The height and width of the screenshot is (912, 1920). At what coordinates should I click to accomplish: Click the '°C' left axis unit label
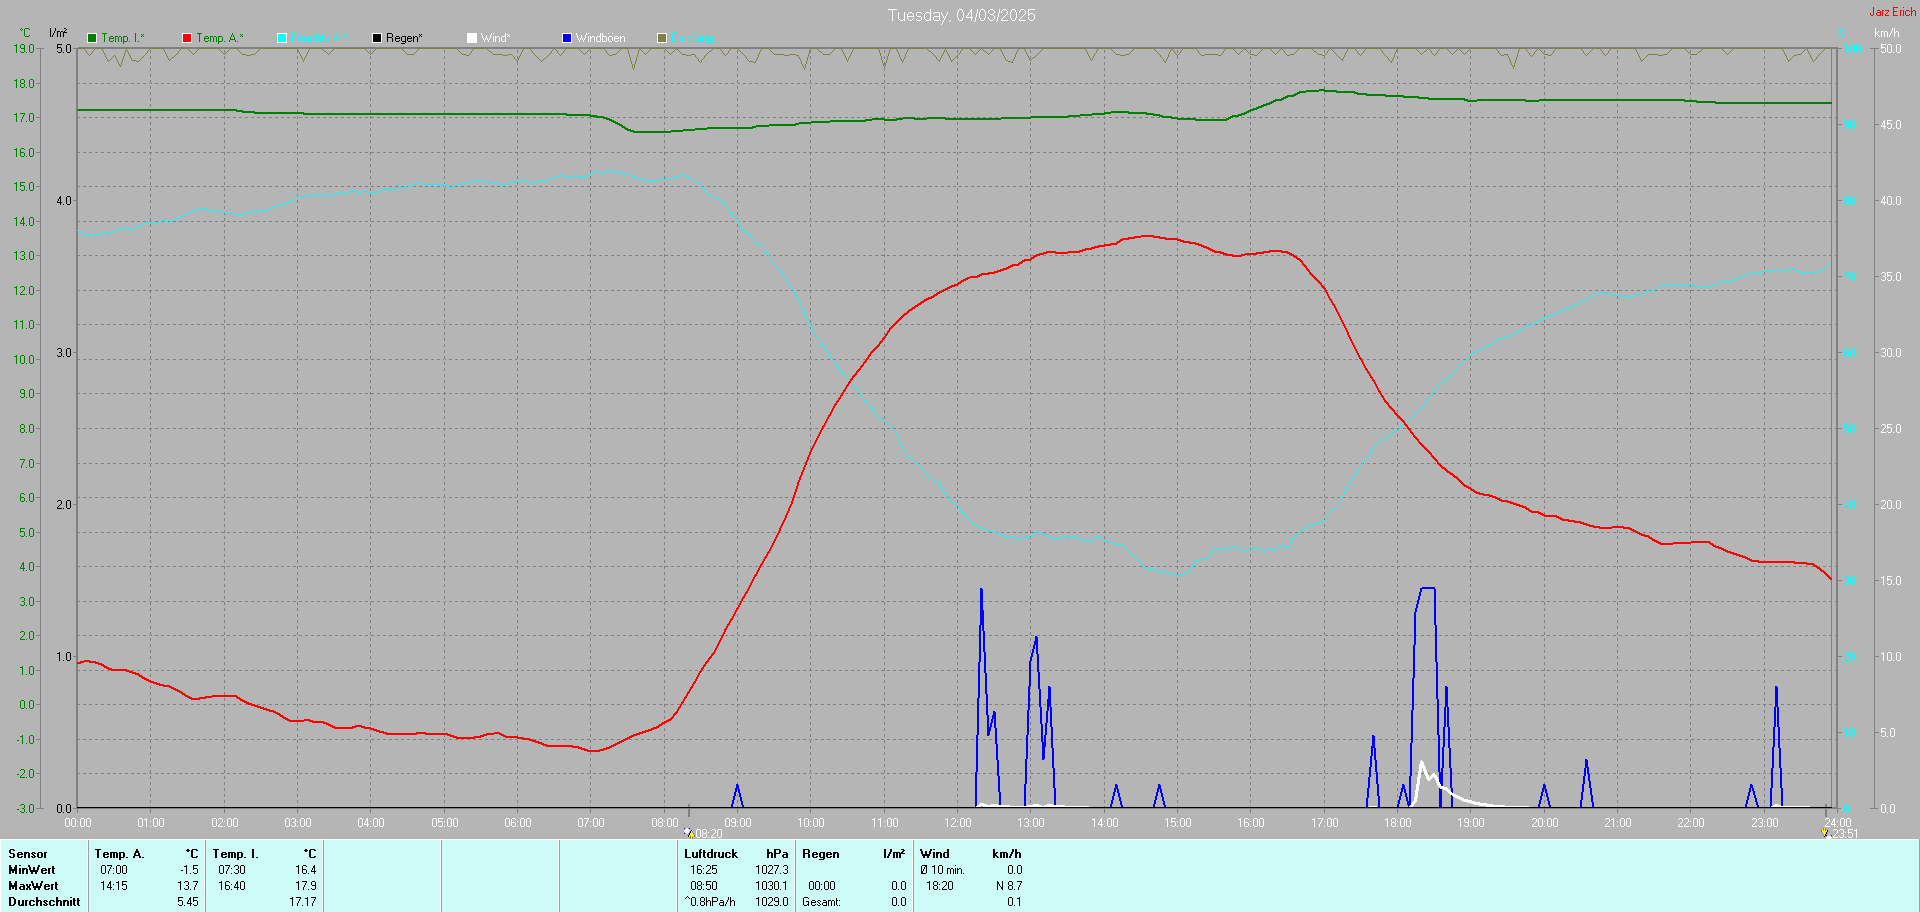[25, 33]
